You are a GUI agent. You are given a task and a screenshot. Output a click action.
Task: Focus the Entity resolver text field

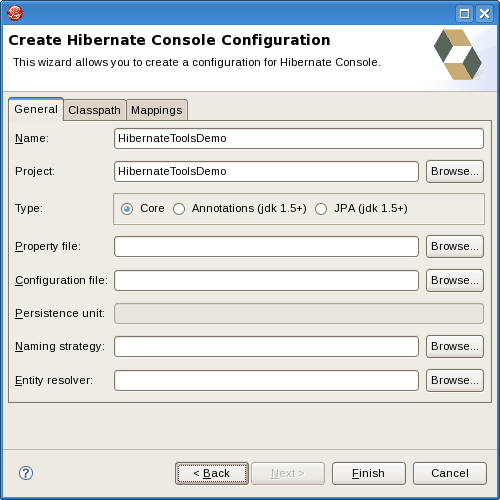click(266, 380)
